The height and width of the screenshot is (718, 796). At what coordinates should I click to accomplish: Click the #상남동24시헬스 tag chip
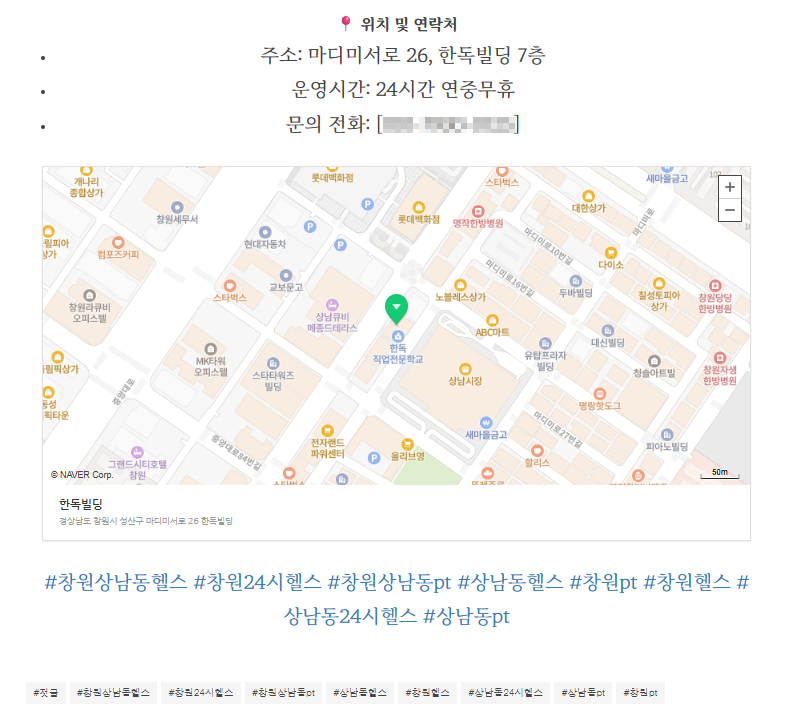(505, 693)
